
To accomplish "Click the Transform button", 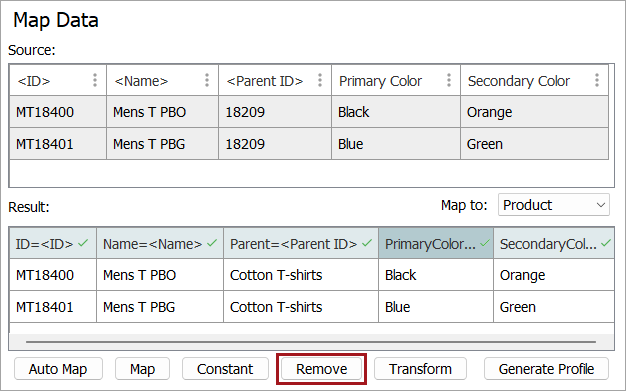I will (x=420, y=369).
